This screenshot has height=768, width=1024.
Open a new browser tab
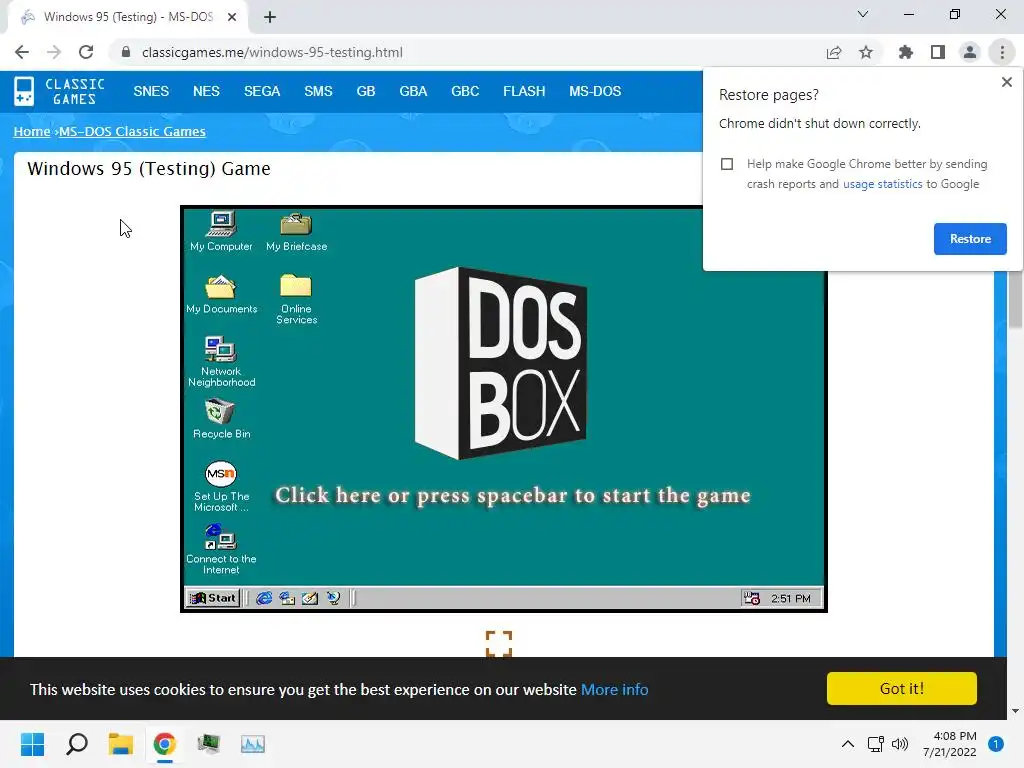[270, 17]
